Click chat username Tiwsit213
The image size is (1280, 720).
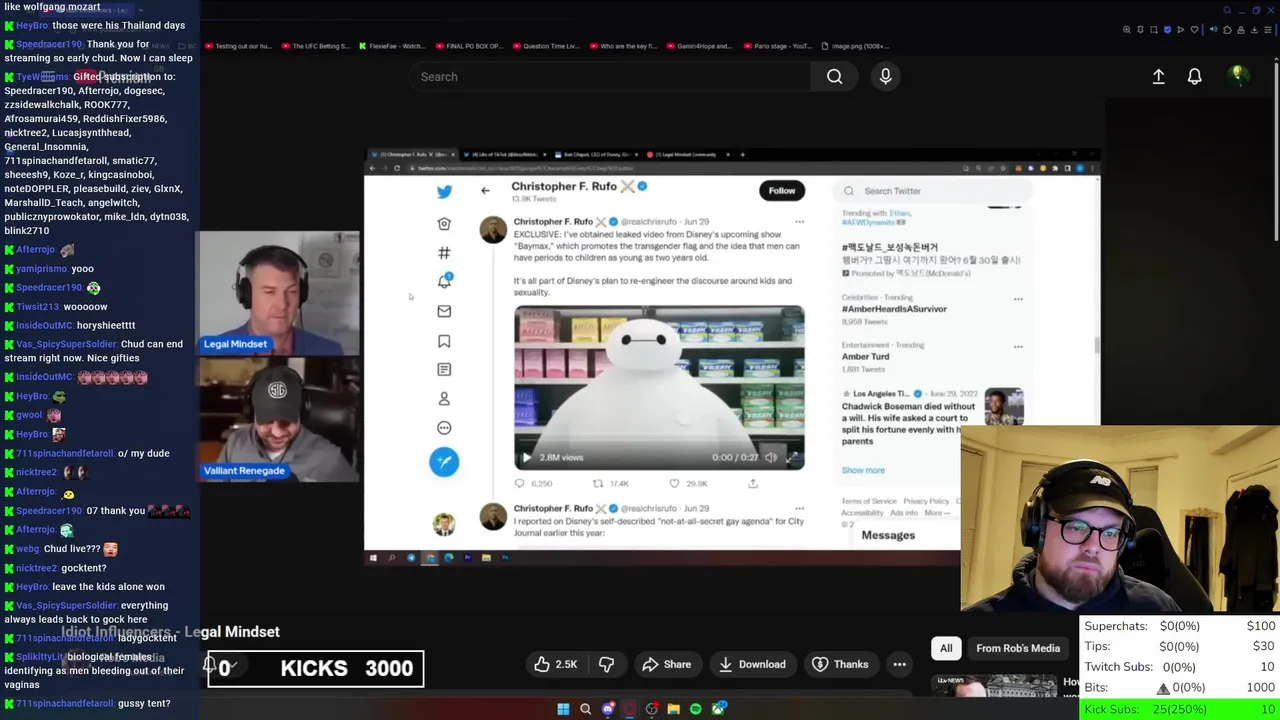tap(38, 306)
